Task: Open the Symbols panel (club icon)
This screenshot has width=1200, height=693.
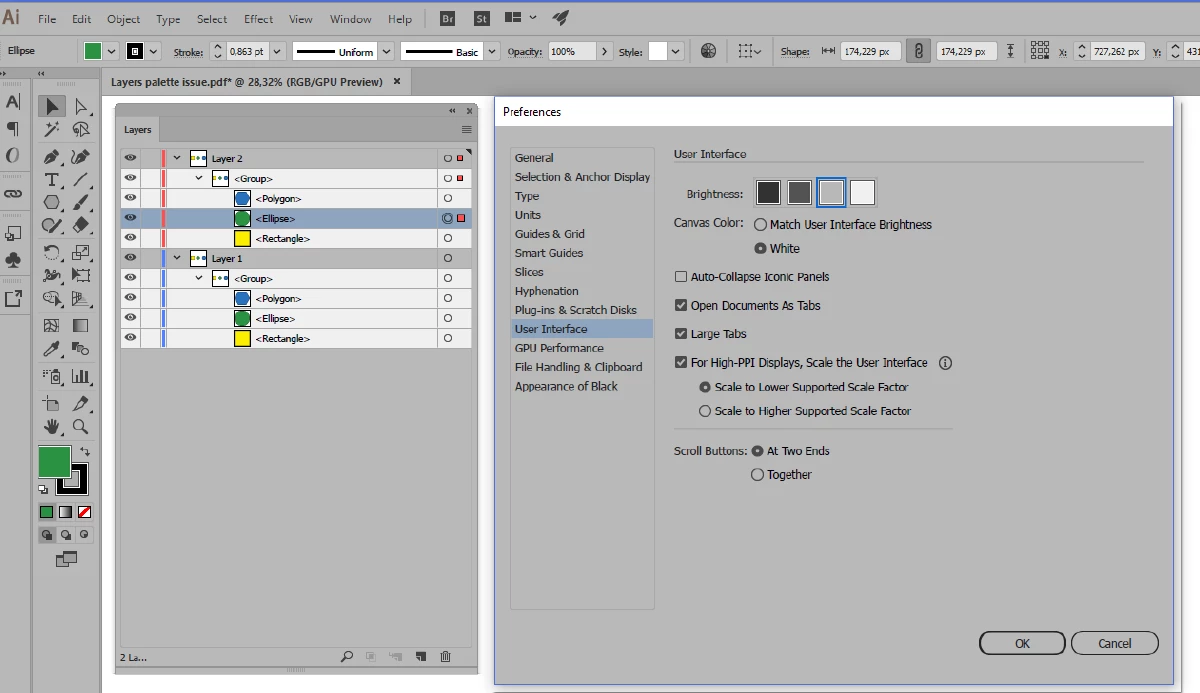Action: point(13,260)
